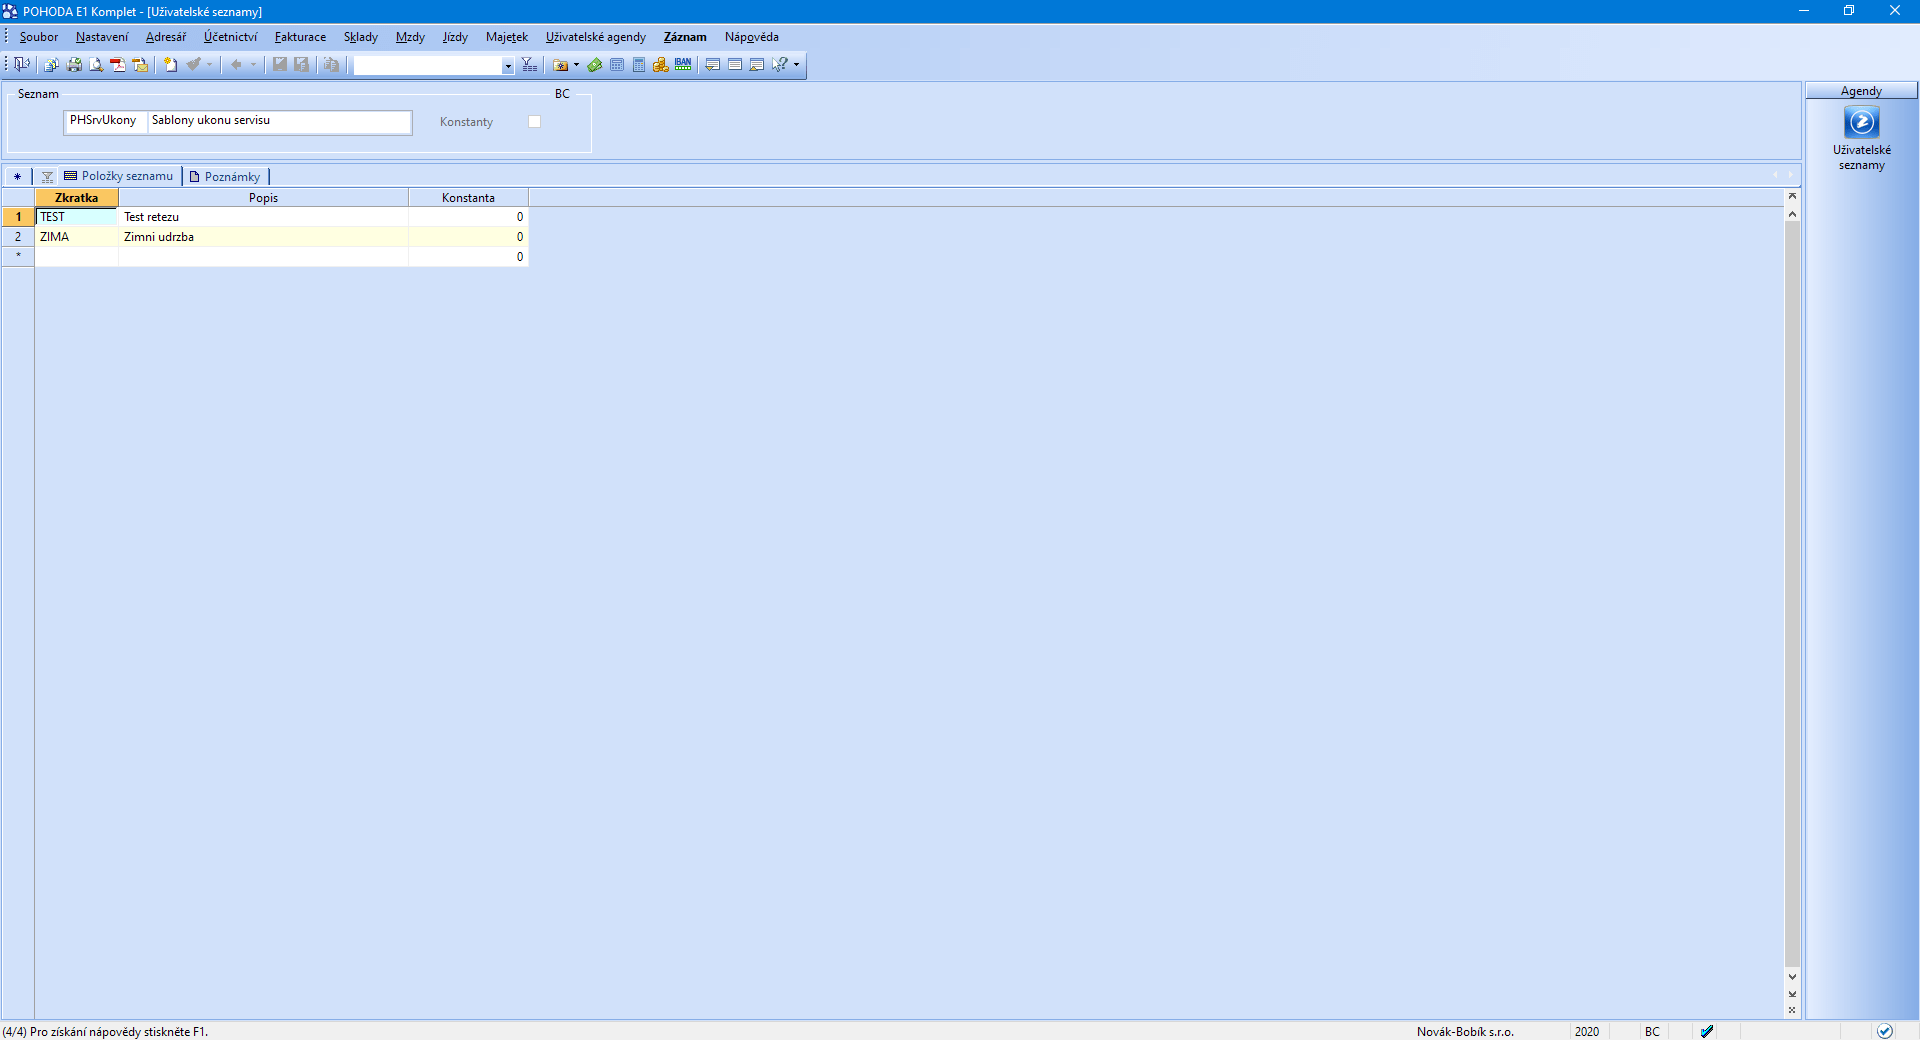Open the Sklady menu
This screenshot has height=1040, width=1920.
[361, 37]
